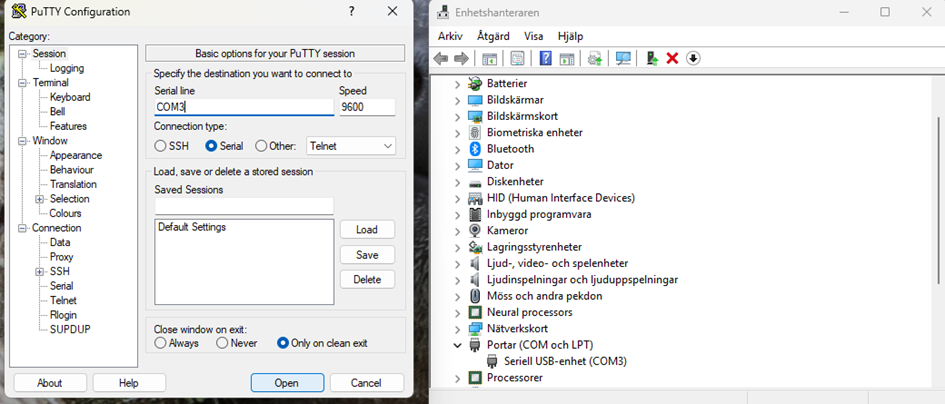Click the Processorer chip icon
This screenshot has width=945, height=404.
(x=476, y=377)
